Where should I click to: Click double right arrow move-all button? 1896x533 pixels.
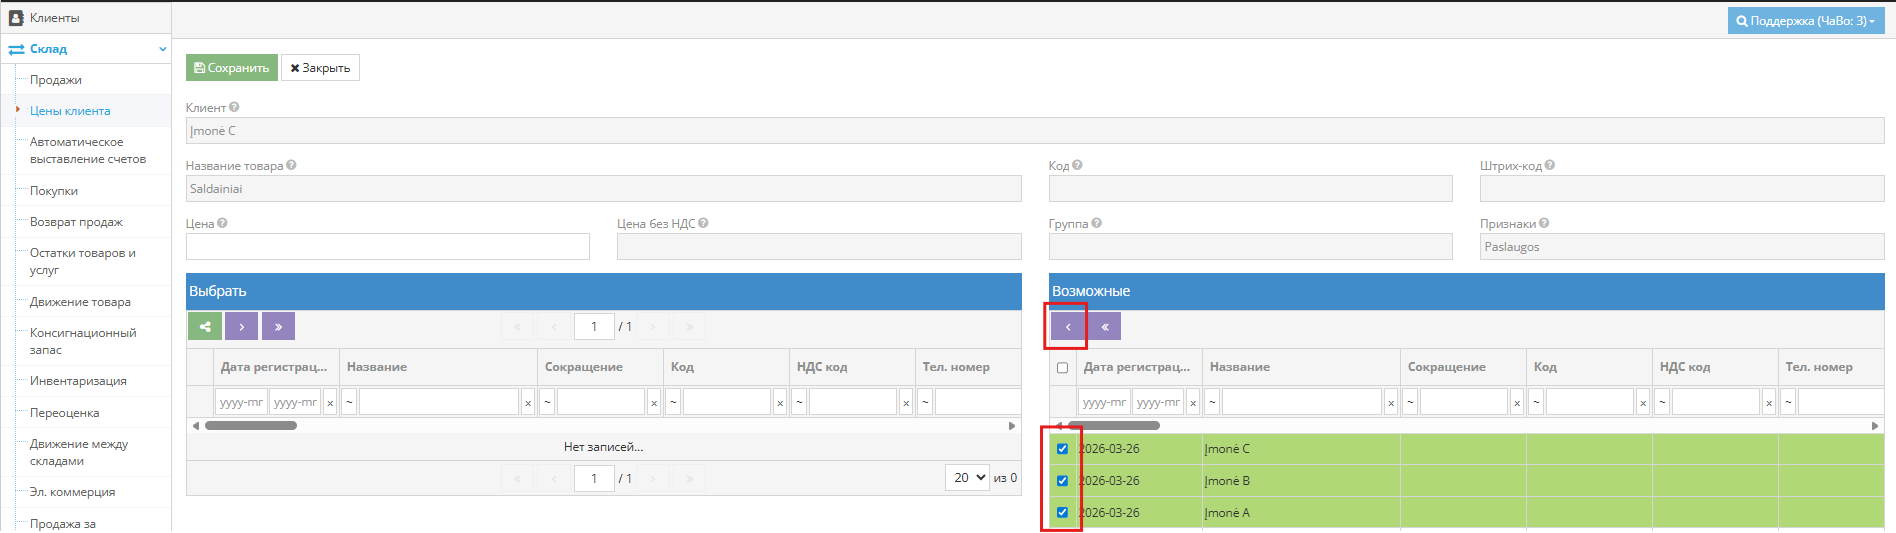point(278,326)
